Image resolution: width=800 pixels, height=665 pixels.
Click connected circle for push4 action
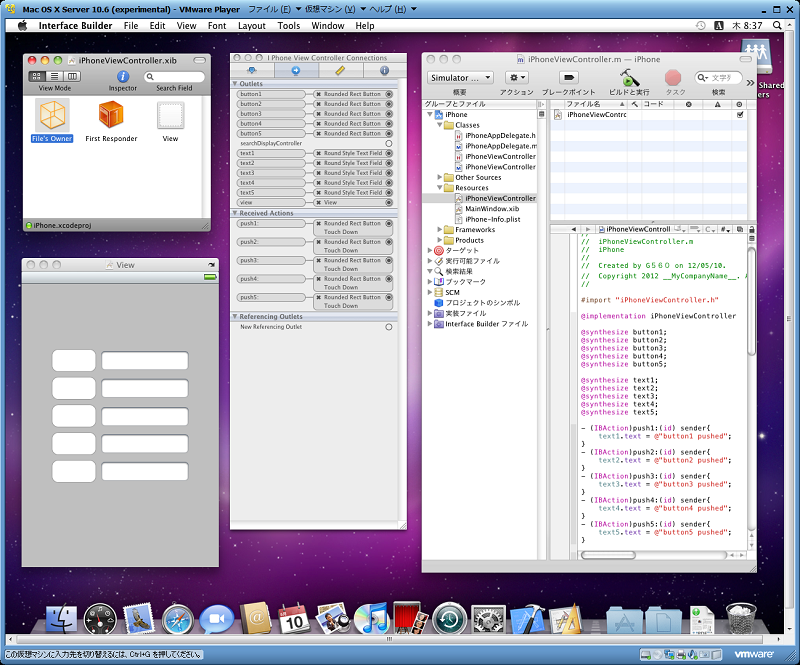pos(389,279)
